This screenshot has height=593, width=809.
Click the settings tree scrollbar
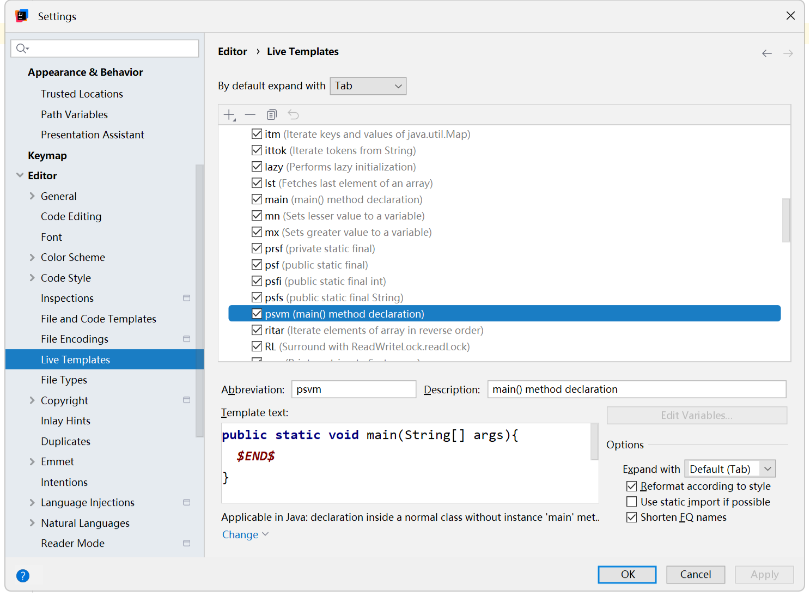[x=200, y=301]
